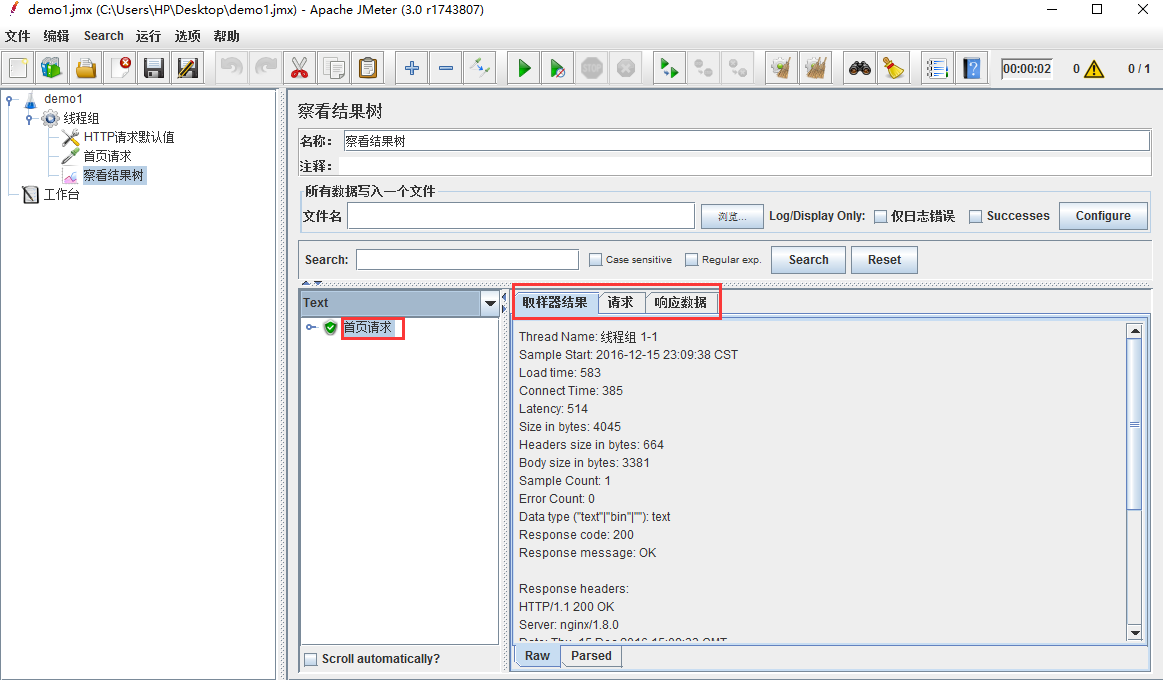Image resolution: width=1163 pixels, height=680 pixels.
Task: Open the Help question mark icon
Action: [x=971, y=68]
